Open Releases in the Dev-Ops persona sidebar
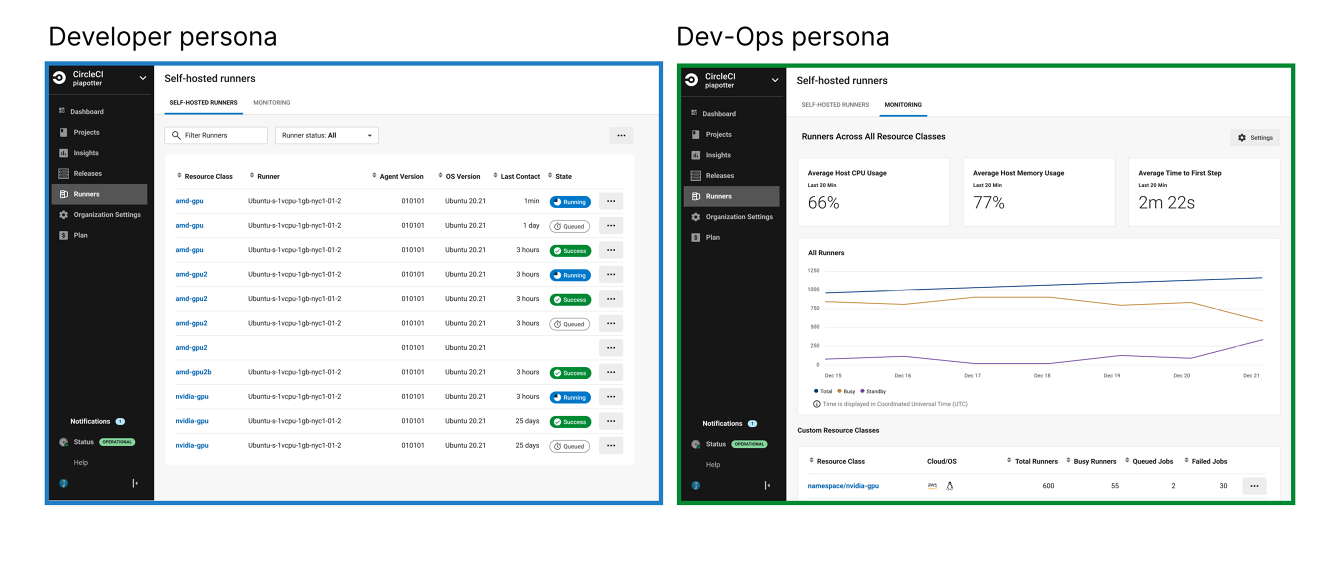1340x566 pixels. pos(719,176)
